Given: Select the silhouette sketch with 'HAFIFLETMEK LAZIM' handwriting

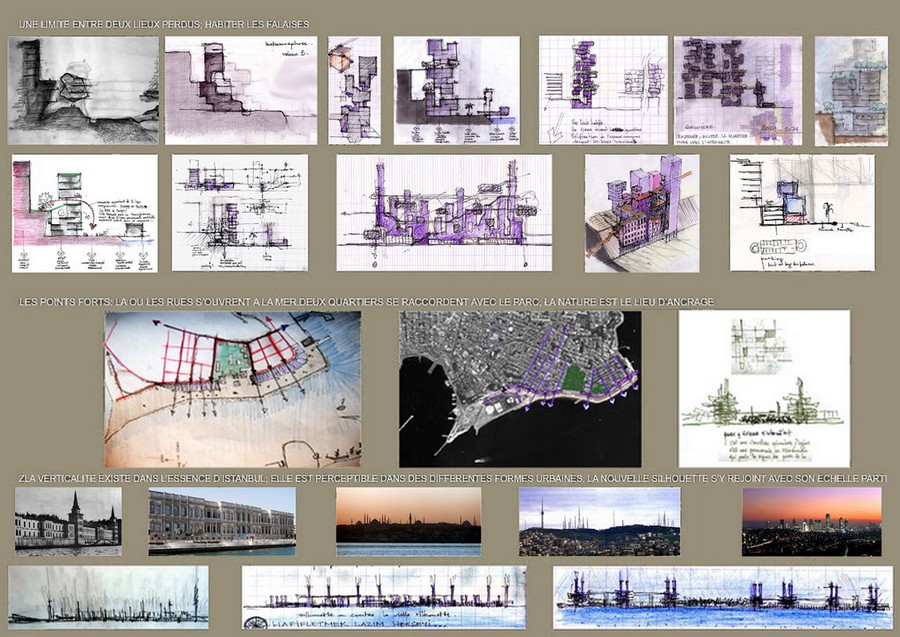Looking at the screenshot, I should (383, 597).
